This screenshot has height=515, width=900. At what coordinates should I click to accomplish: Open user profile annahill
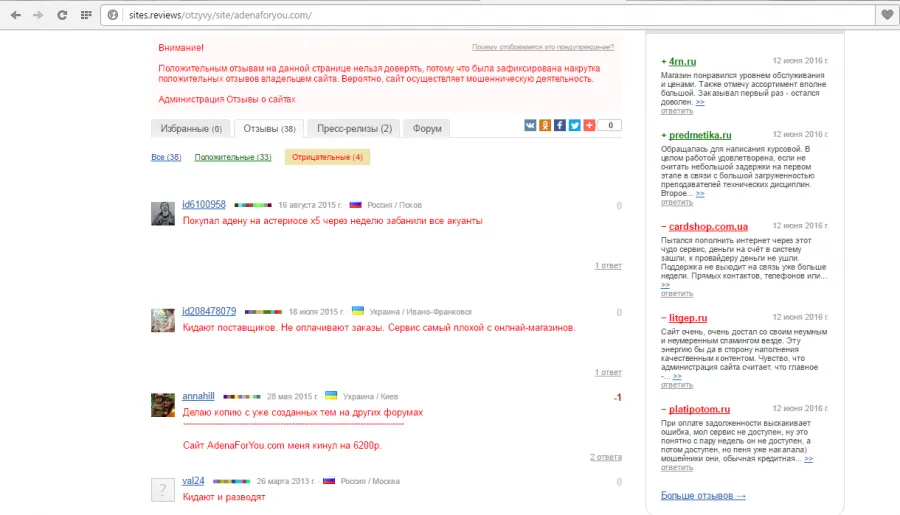coord(198,396)
